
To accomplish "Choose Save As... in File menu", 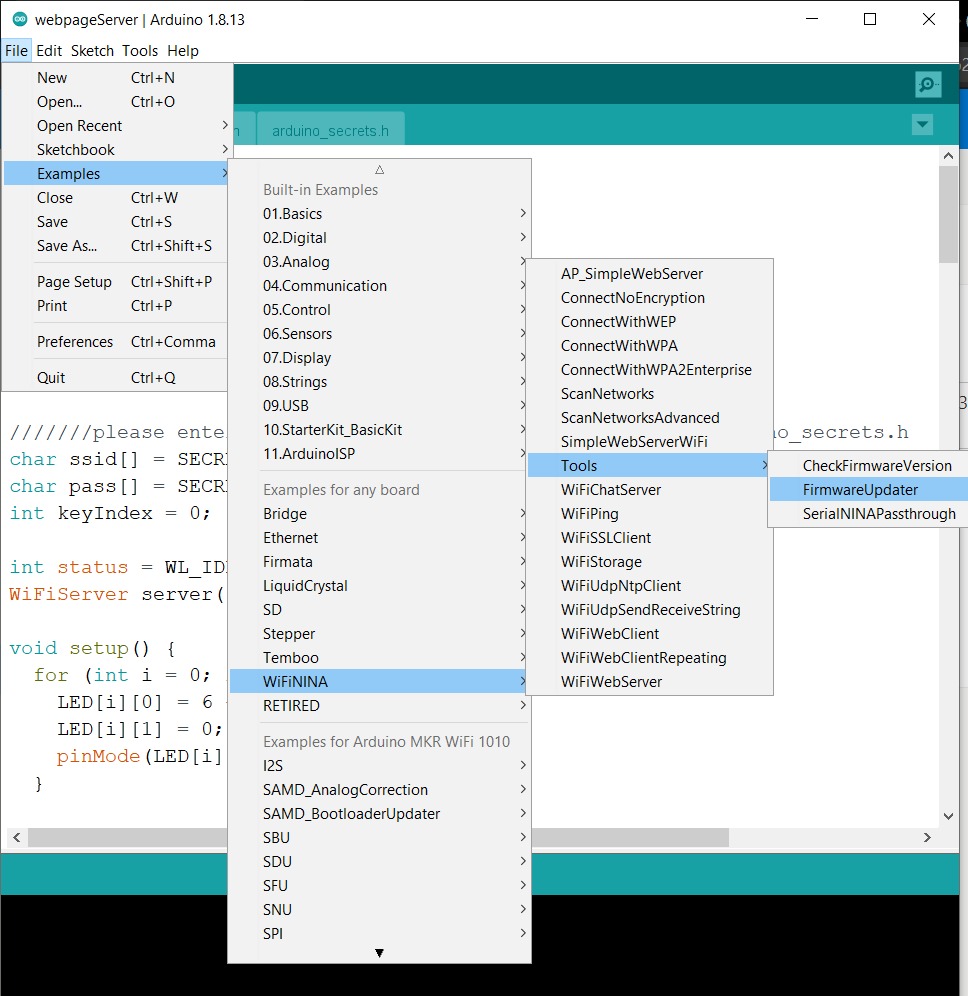I will click(x=116, y=246).
